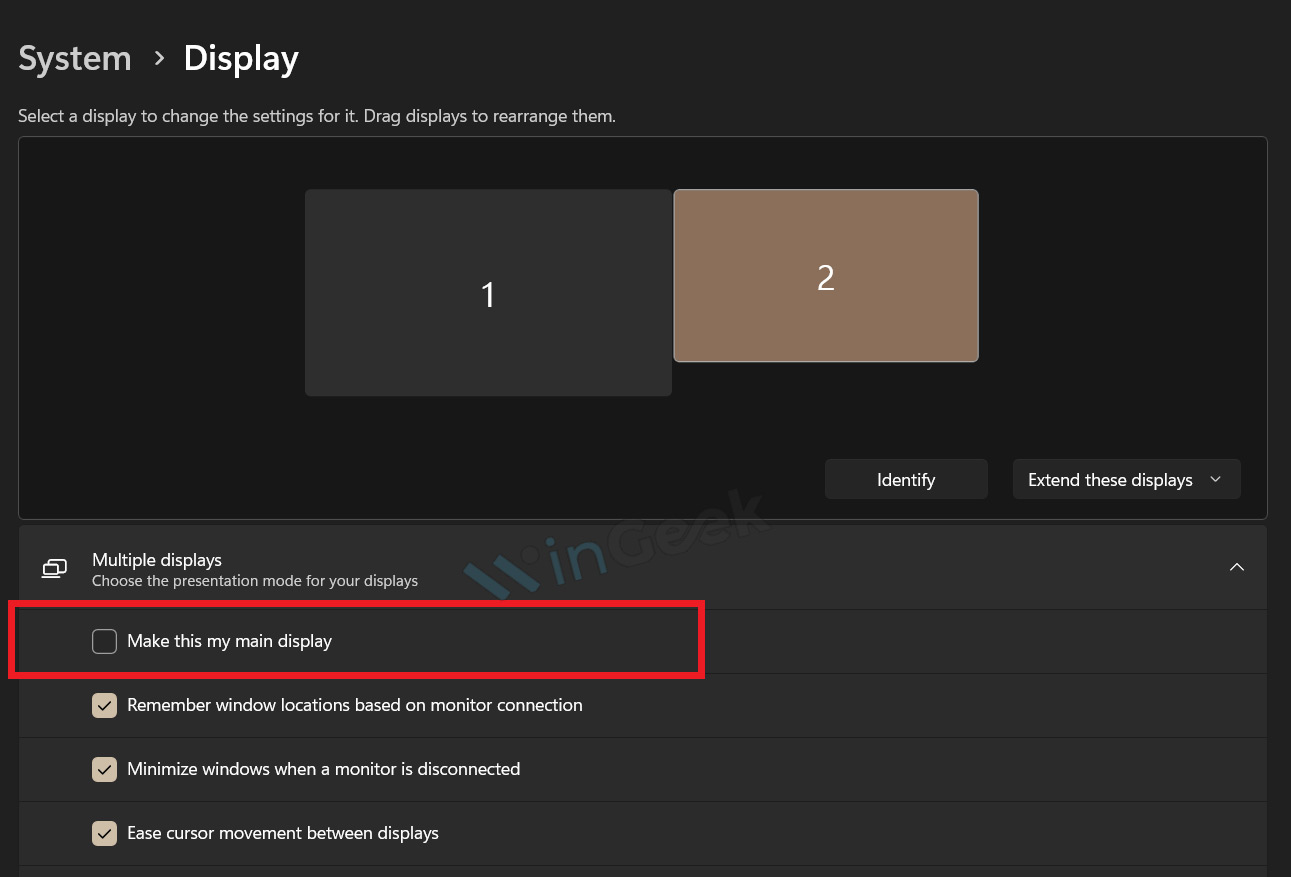Toggle Ease cursor movement between displays
1291x877 pixels.
point(104,833)
